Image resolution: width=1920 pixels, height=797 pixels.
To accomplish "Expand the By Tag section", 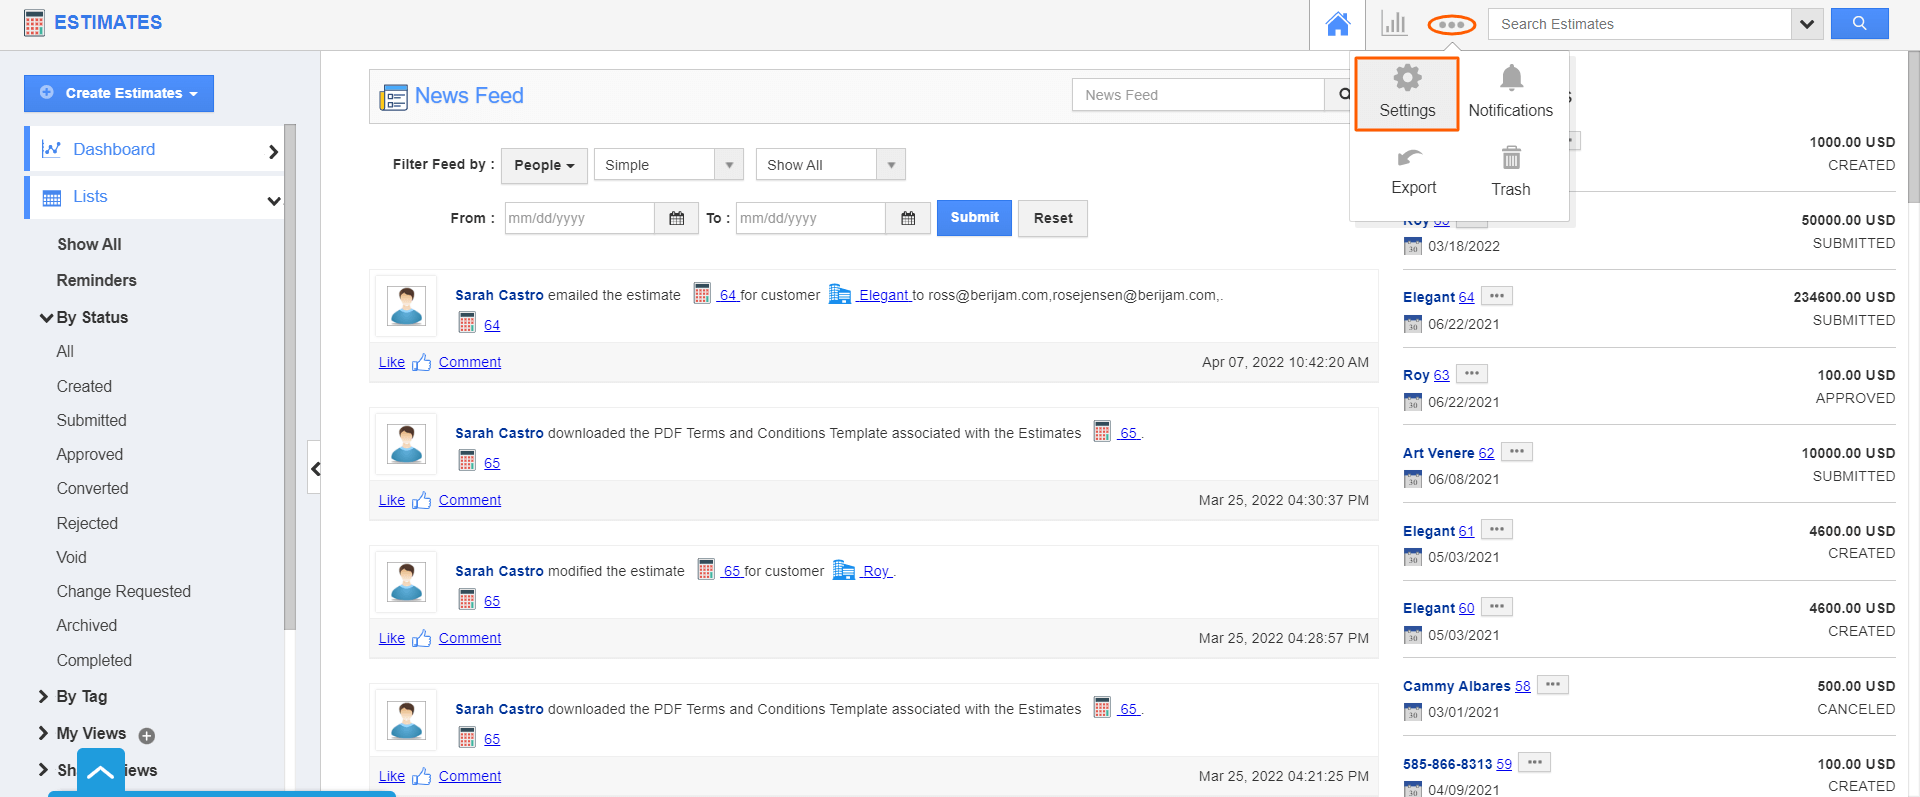I will click(43, 696).
